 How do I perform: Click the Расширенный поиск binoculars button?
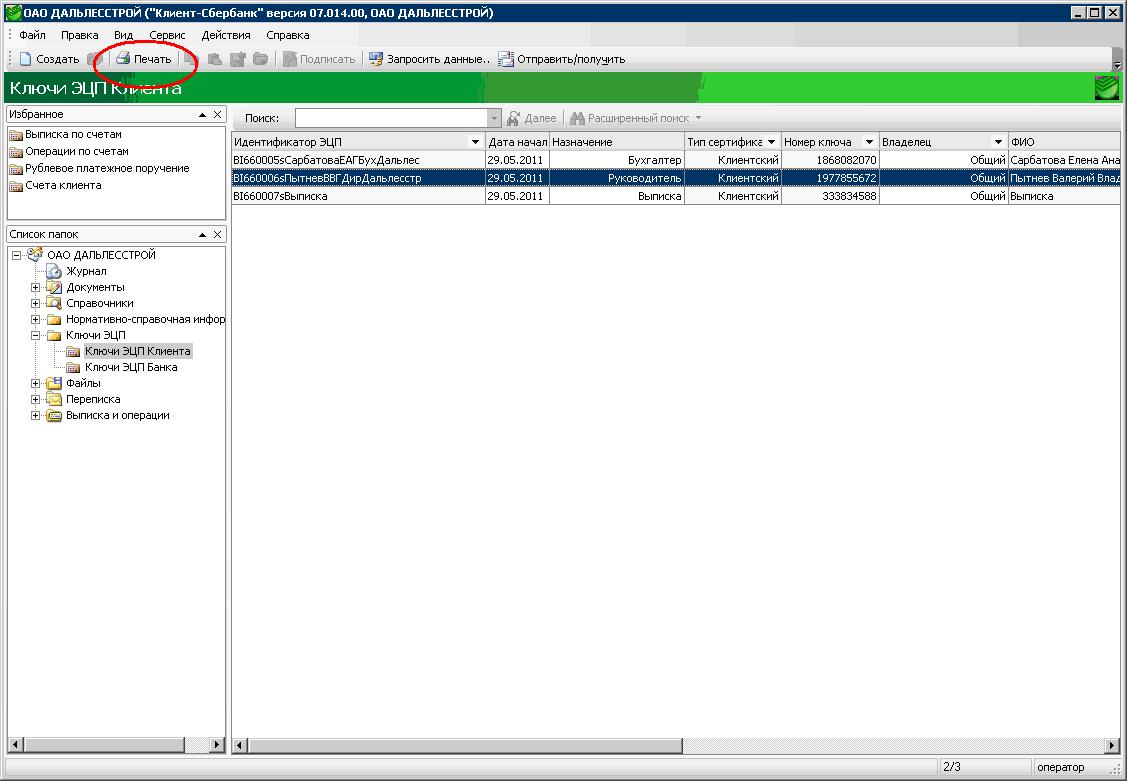pyautogui.click(x=630, y=118)
